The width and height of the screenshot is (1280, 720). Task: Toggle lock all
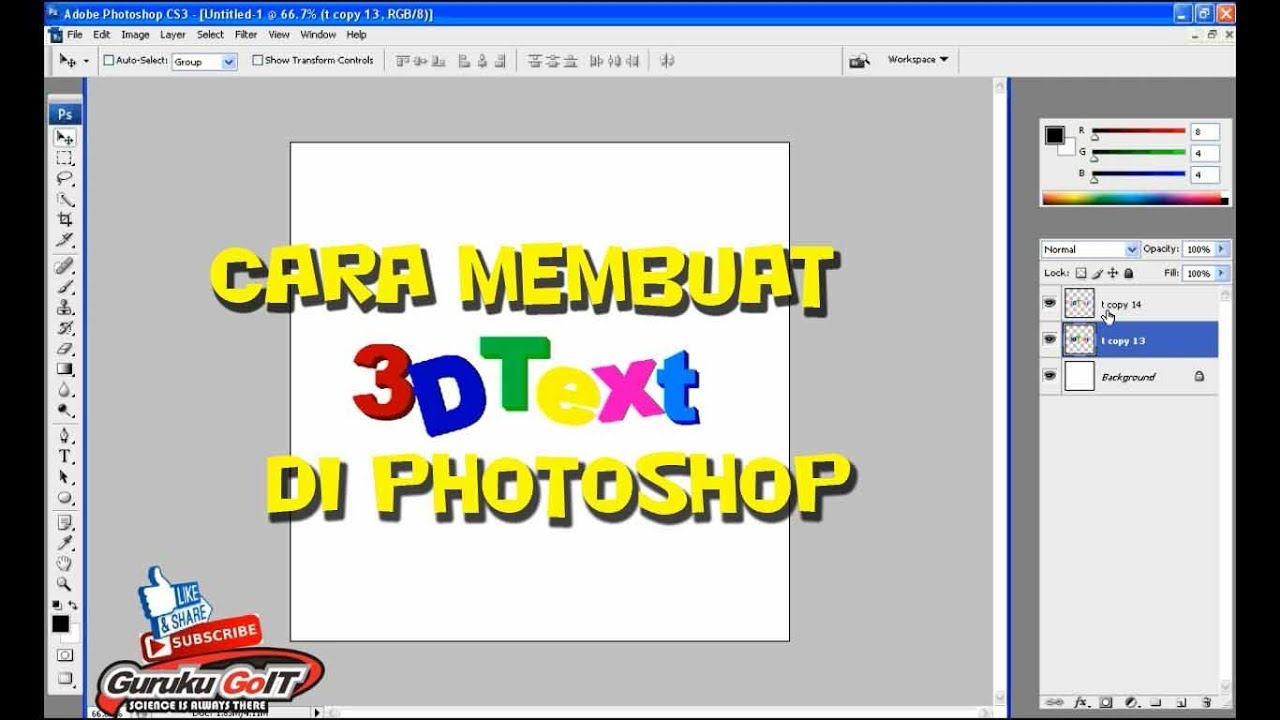click(x=1129, y=273)
